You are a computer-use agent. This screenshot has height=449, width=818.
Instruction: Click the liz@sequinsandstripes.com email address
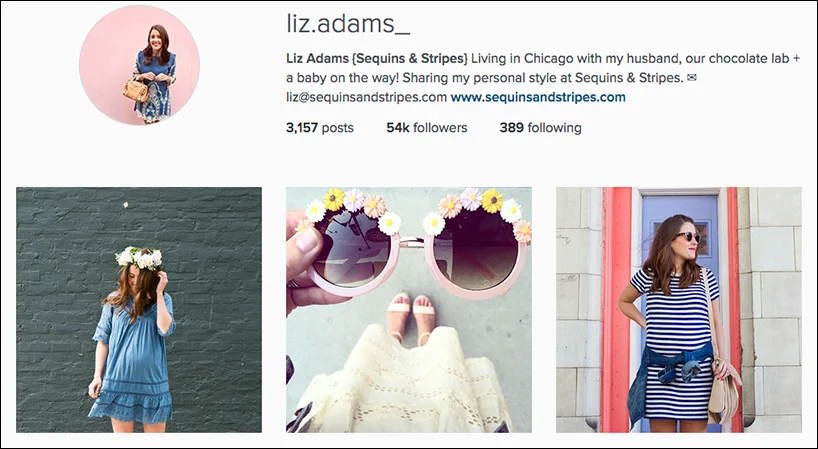pyautogui.click(x=366, y=98)
